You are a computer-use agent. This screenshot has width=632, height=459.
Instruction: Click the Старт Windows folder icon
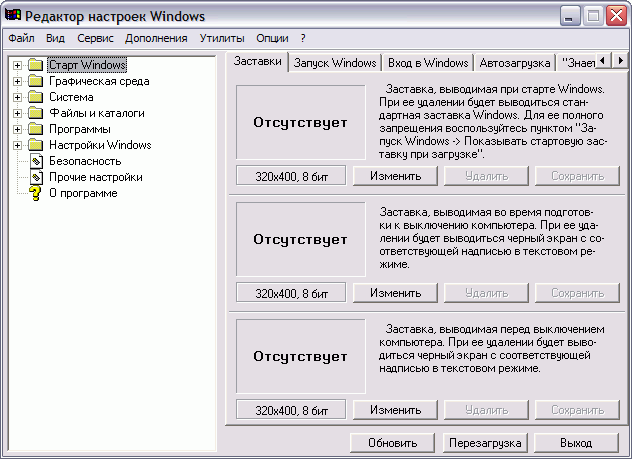pos(35,65)
